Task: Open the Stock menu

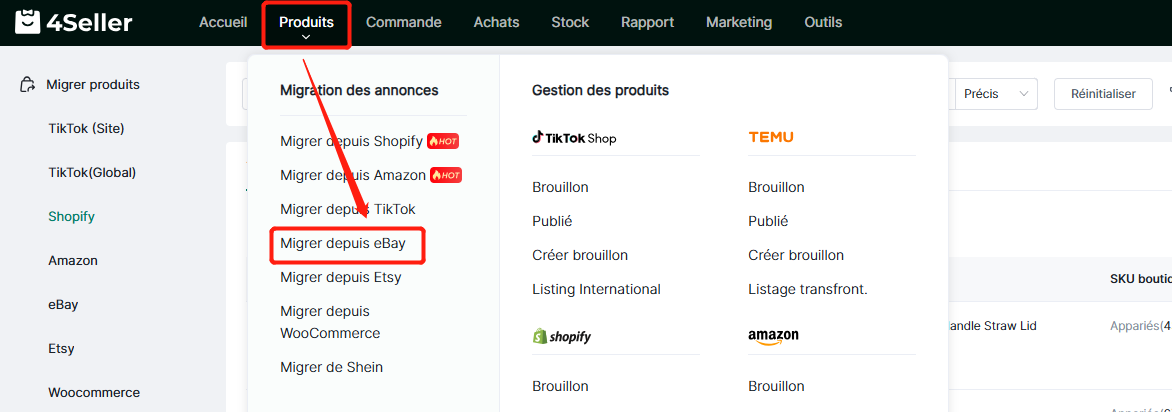Action: (570, 22)
